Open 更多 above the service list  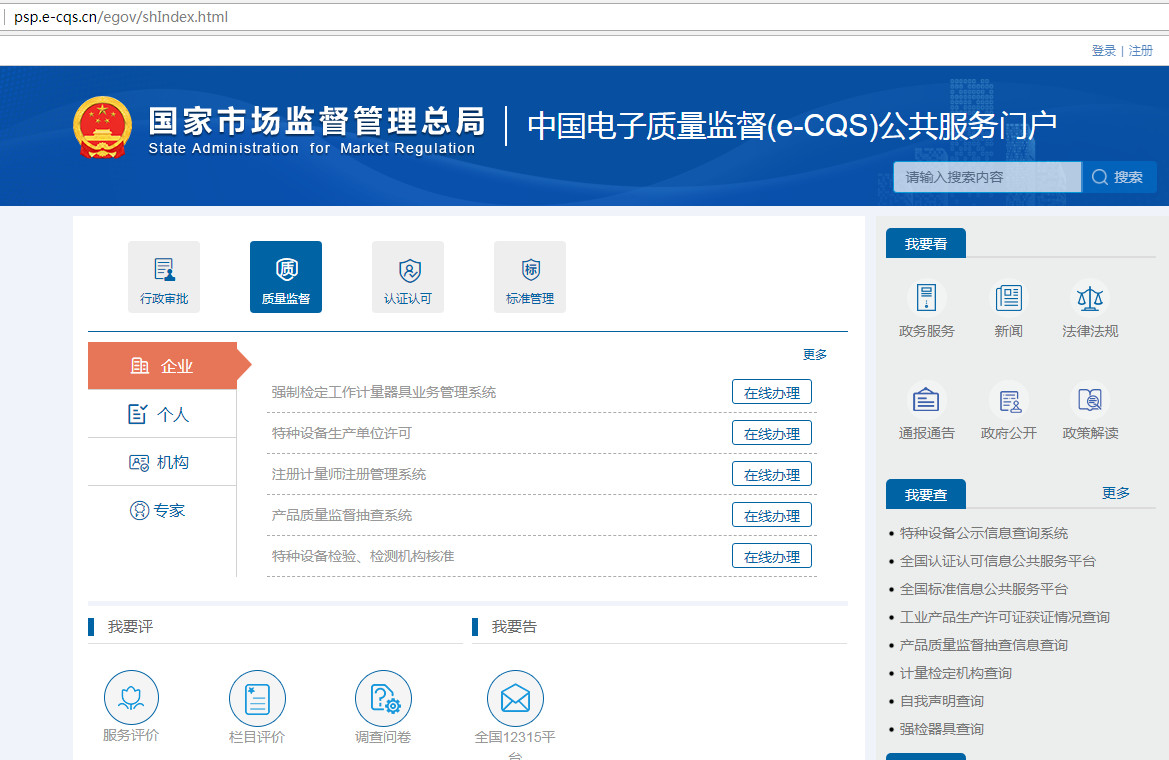(815, 354)
